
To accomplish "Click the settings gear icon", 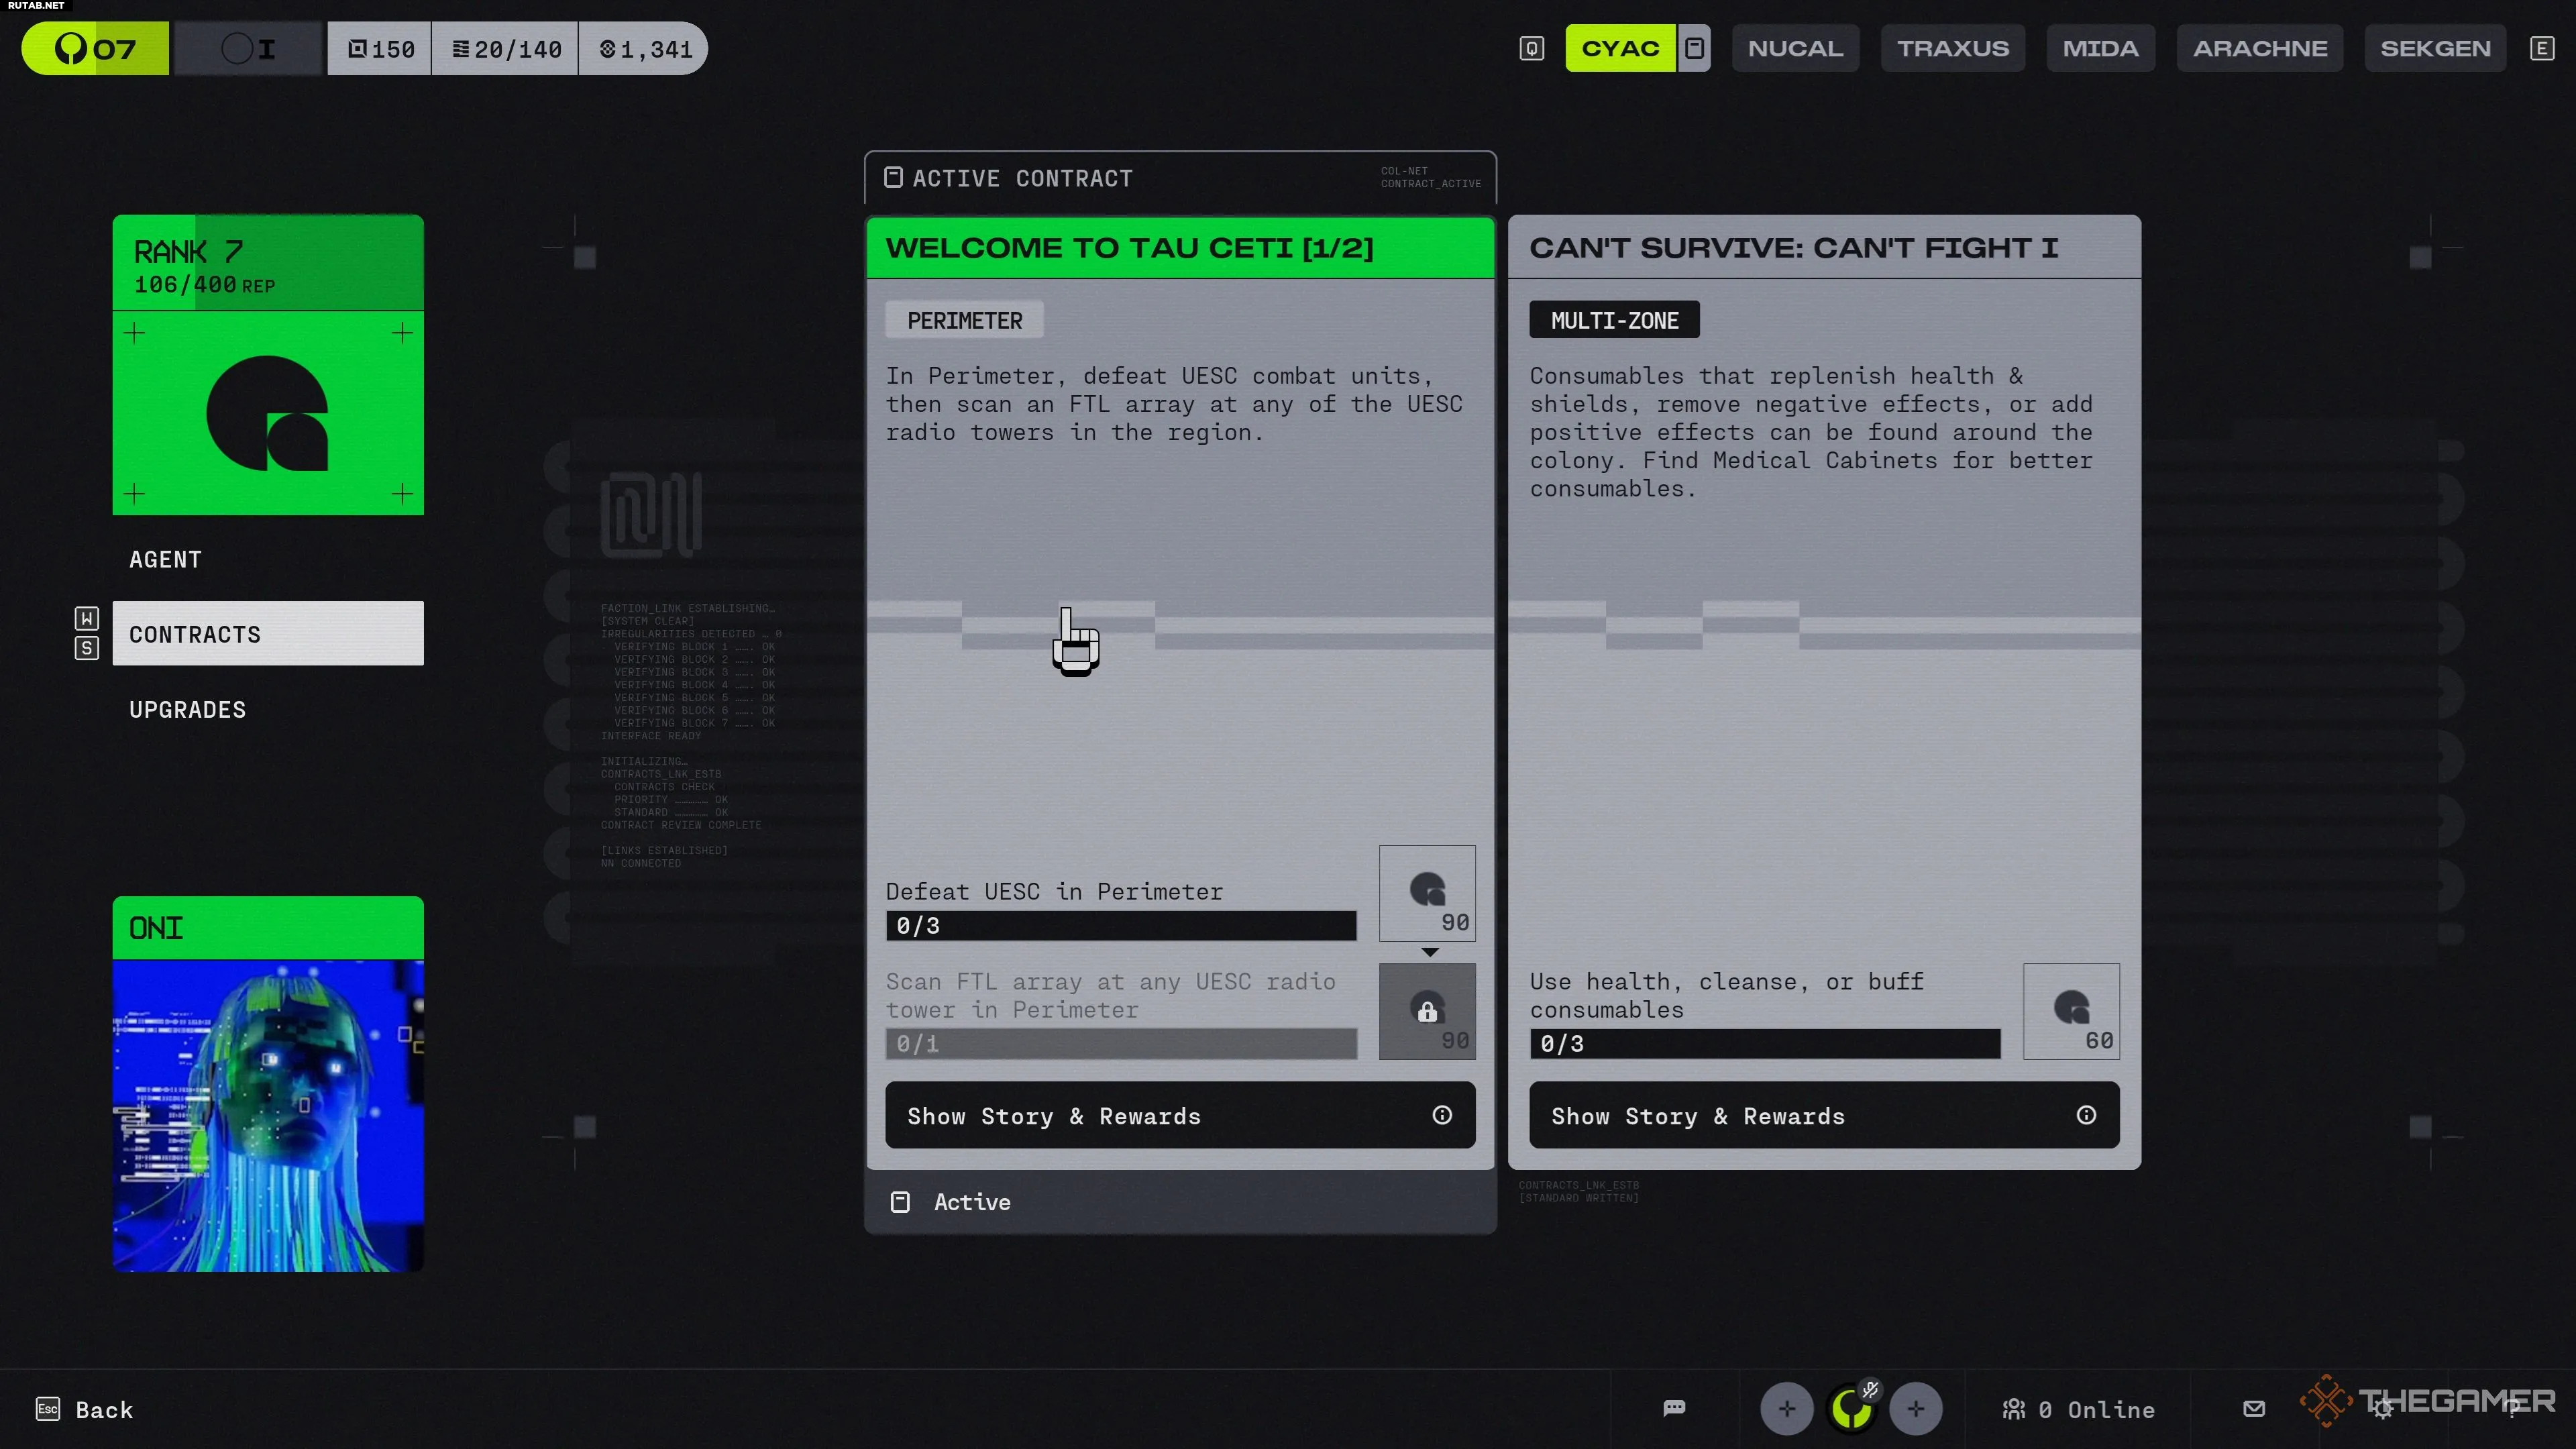I will (x=2383, y=1410).
